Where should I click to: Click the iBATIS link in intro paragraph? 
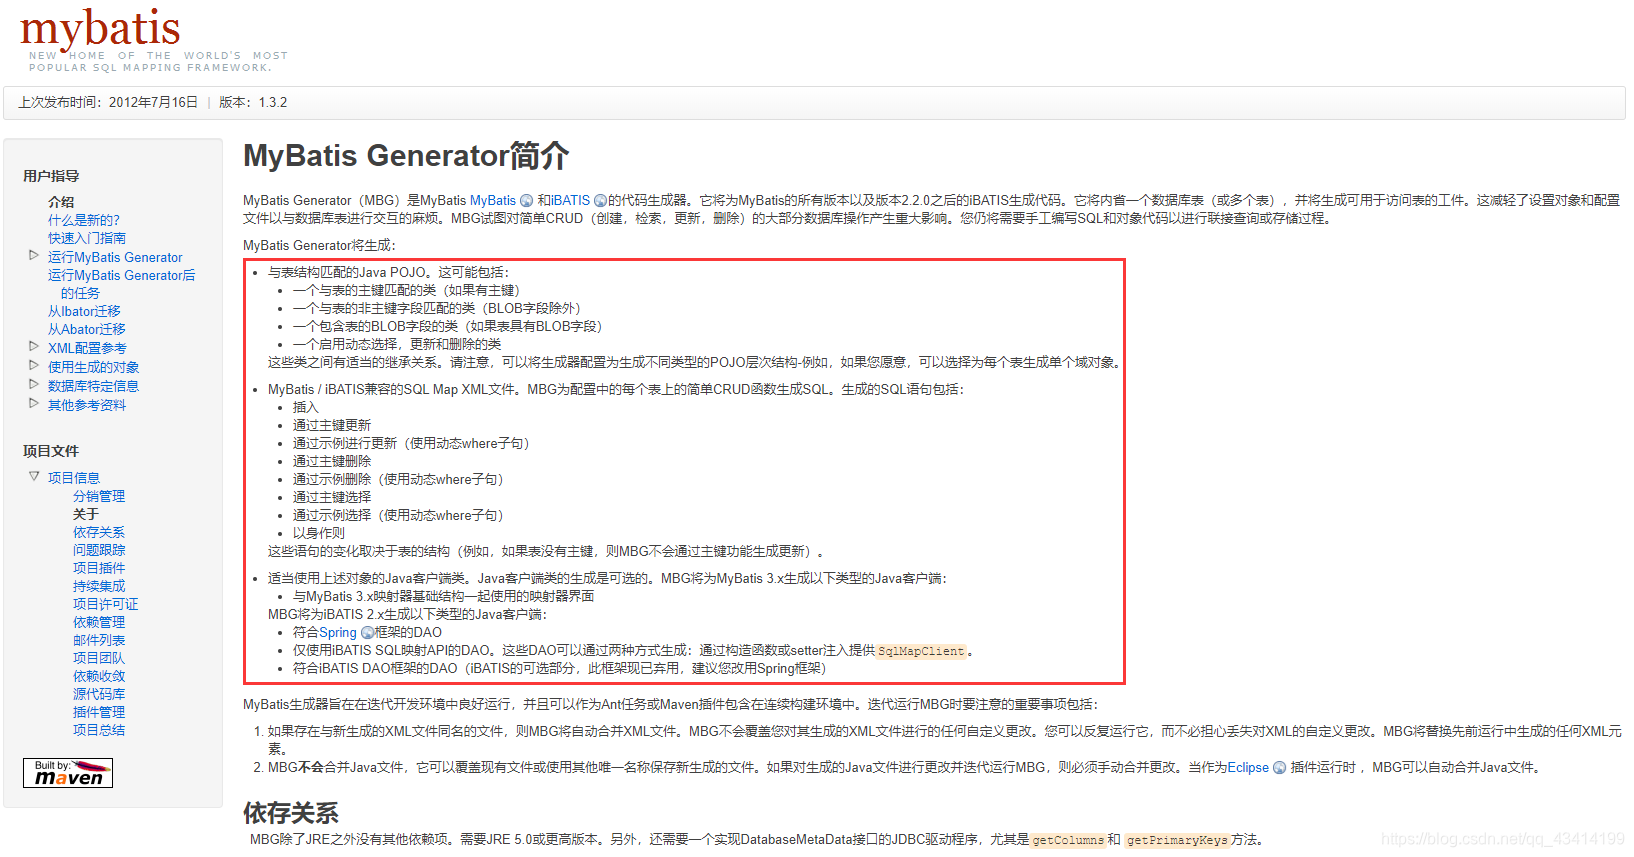pyautogui.click(x=571, y=201)
